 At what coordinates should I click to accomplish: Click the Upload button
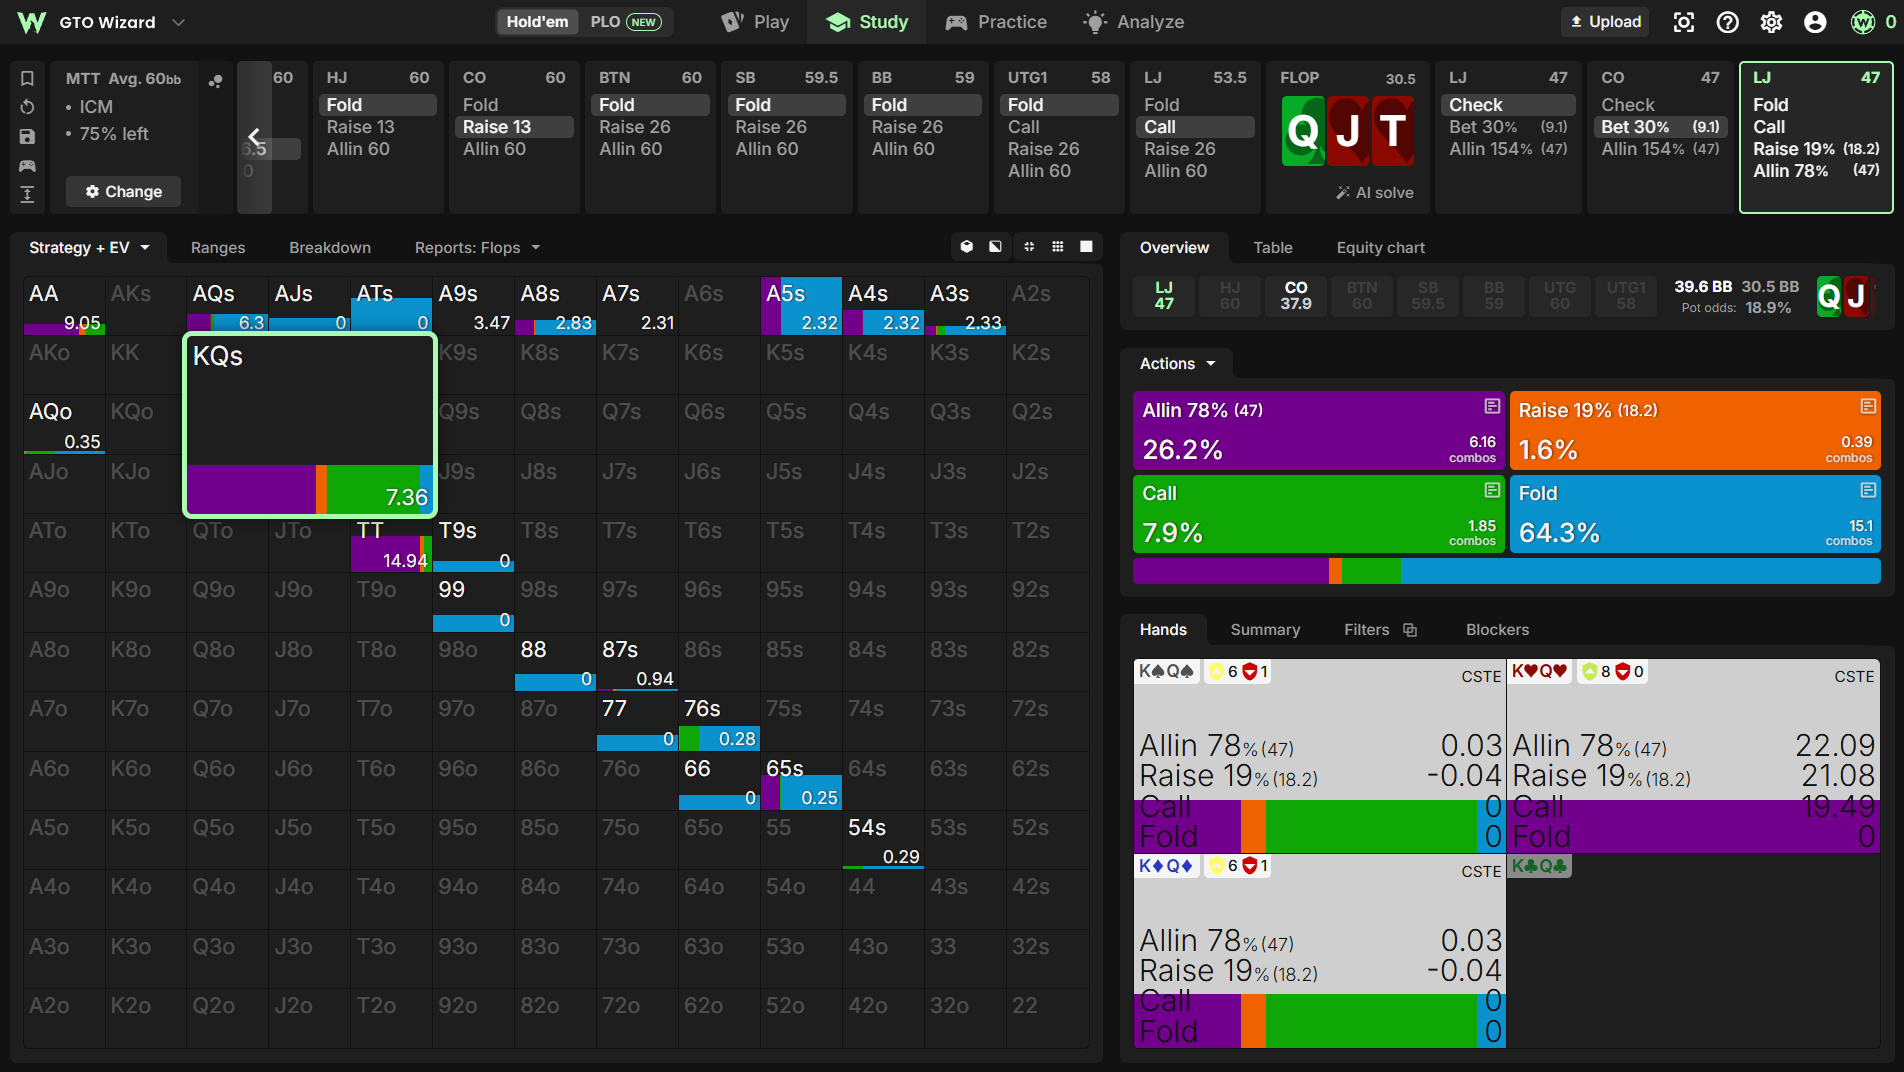coord(1605,22)
